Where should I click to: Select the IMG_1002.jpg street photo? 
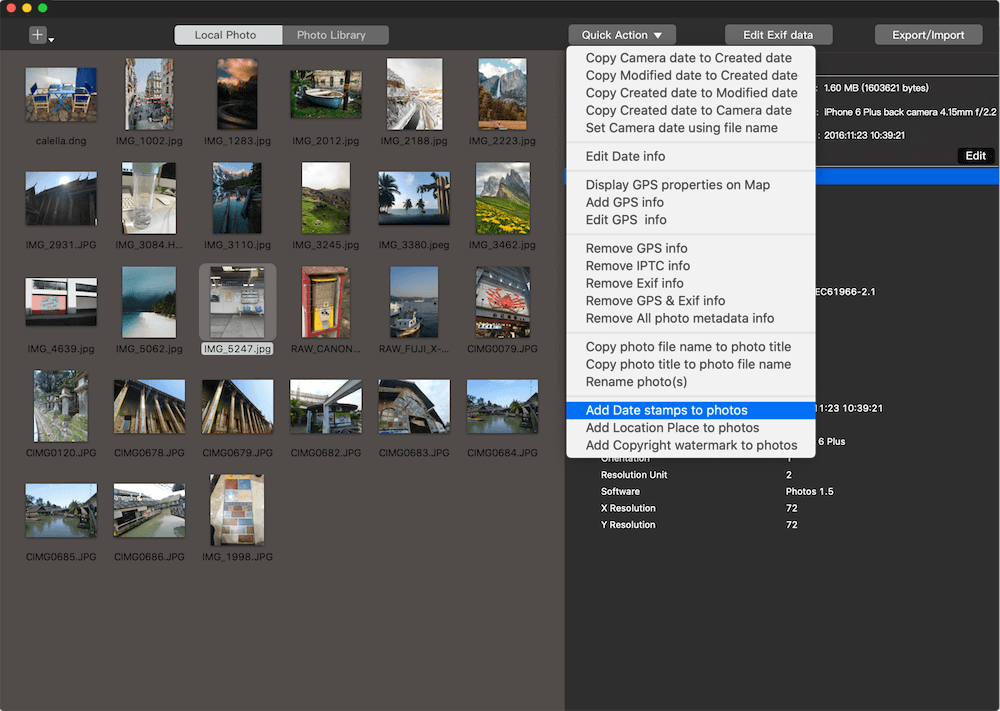[x=149, y=94]
